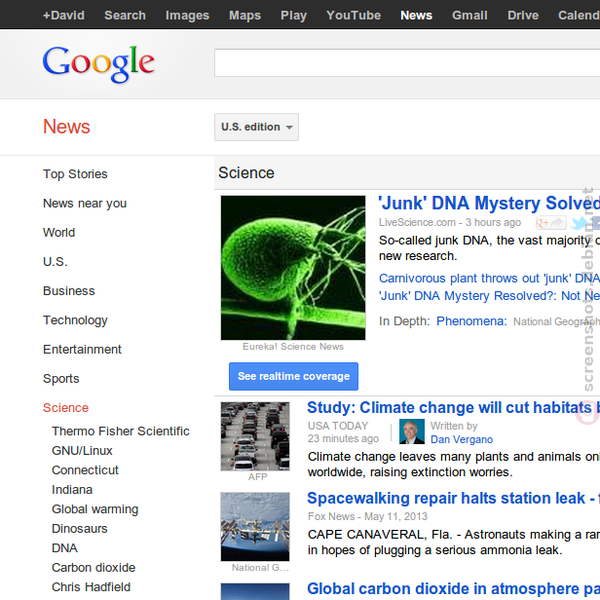Open Play in the top bar
The height and width of the screenshot is (600, 600).
[x=293, y=15]
